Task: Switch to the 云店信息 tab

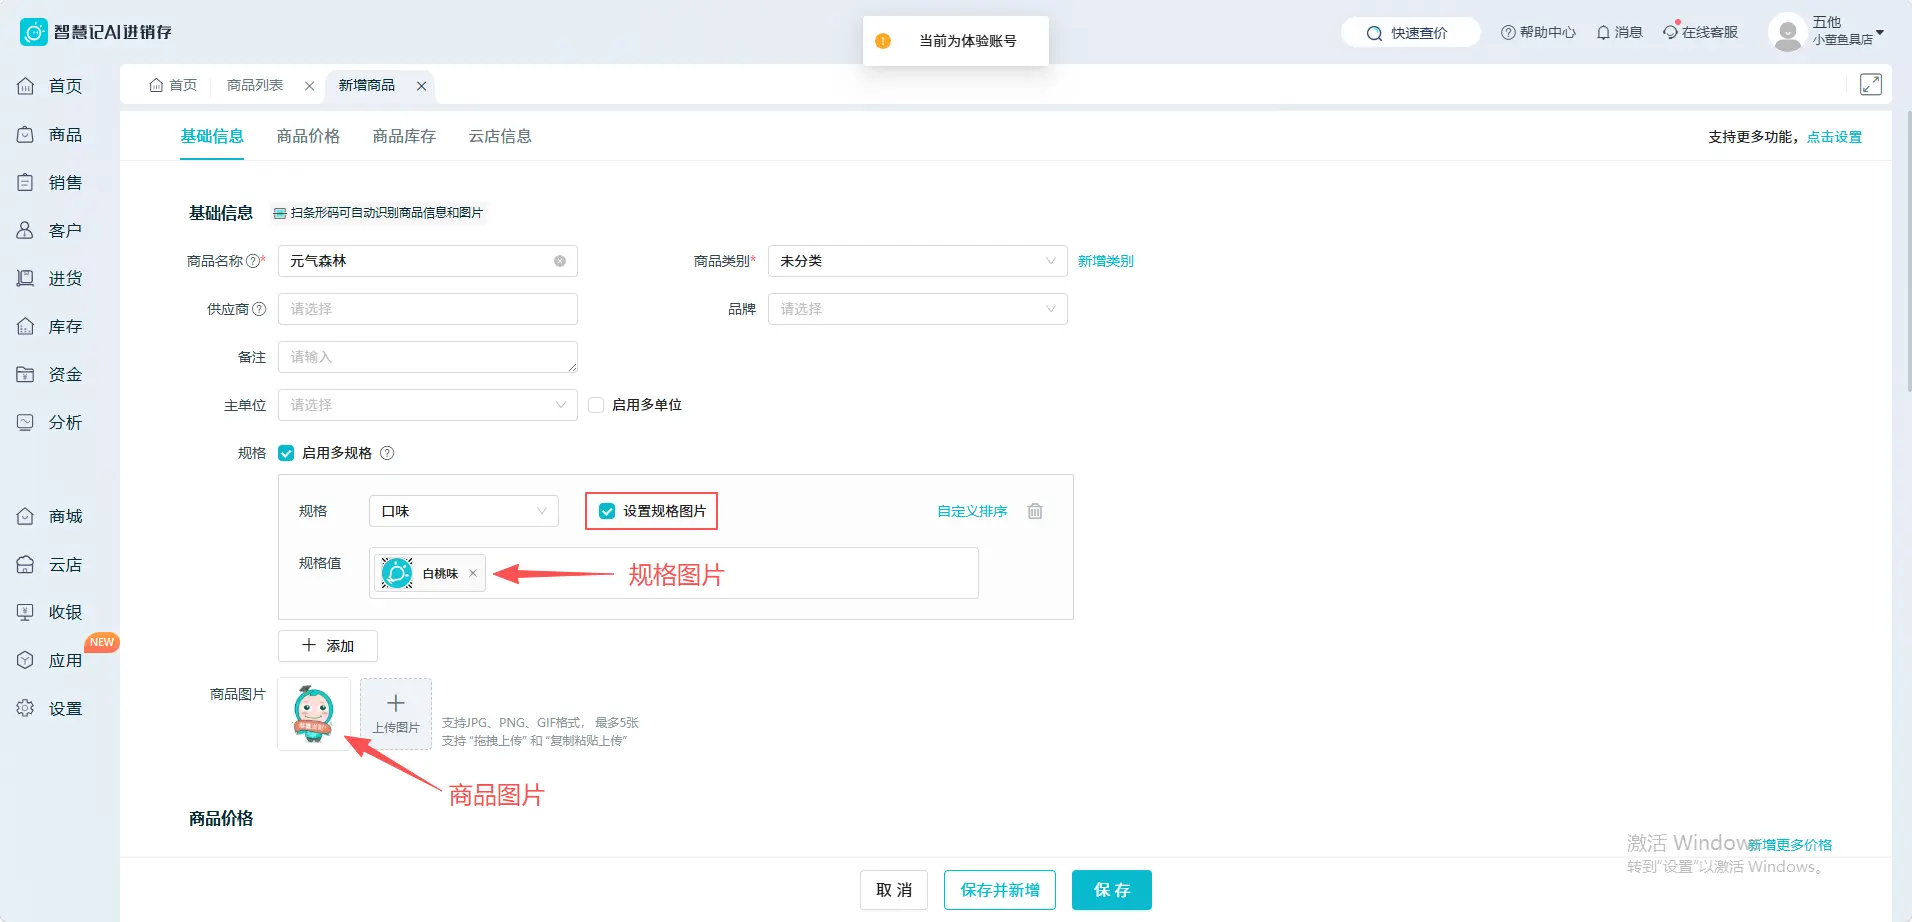Action: coord(500,136)
